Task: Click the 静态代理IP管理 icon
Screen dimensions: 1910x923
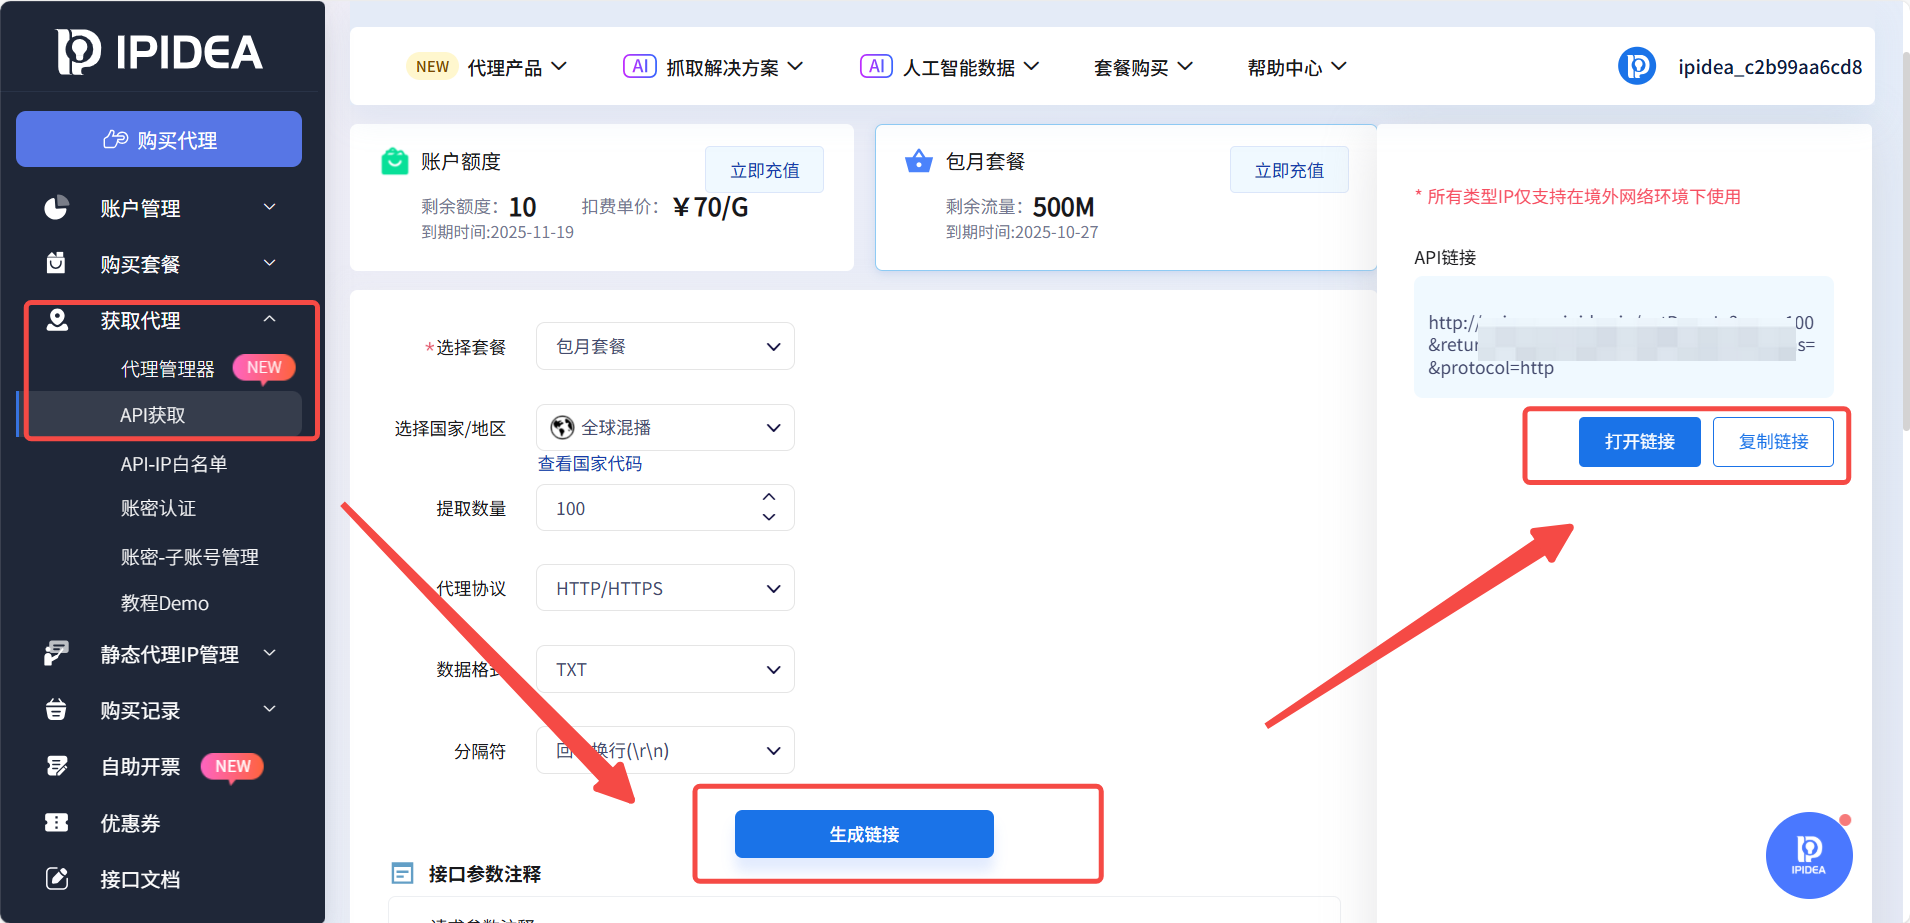Action: (x=56, y=654)
